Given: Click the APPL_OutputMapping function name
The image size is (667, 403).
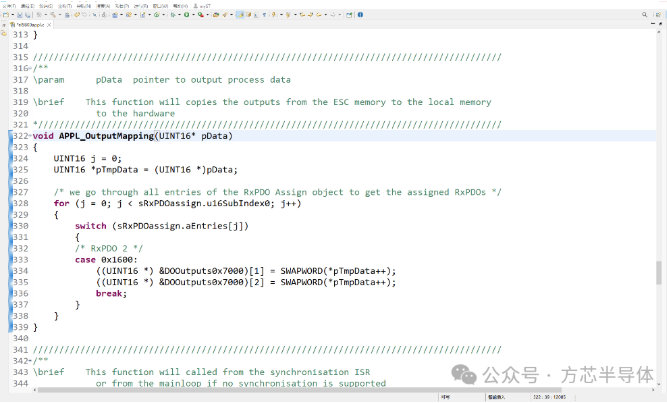Looking at the screenshot, I should (106, 136).
